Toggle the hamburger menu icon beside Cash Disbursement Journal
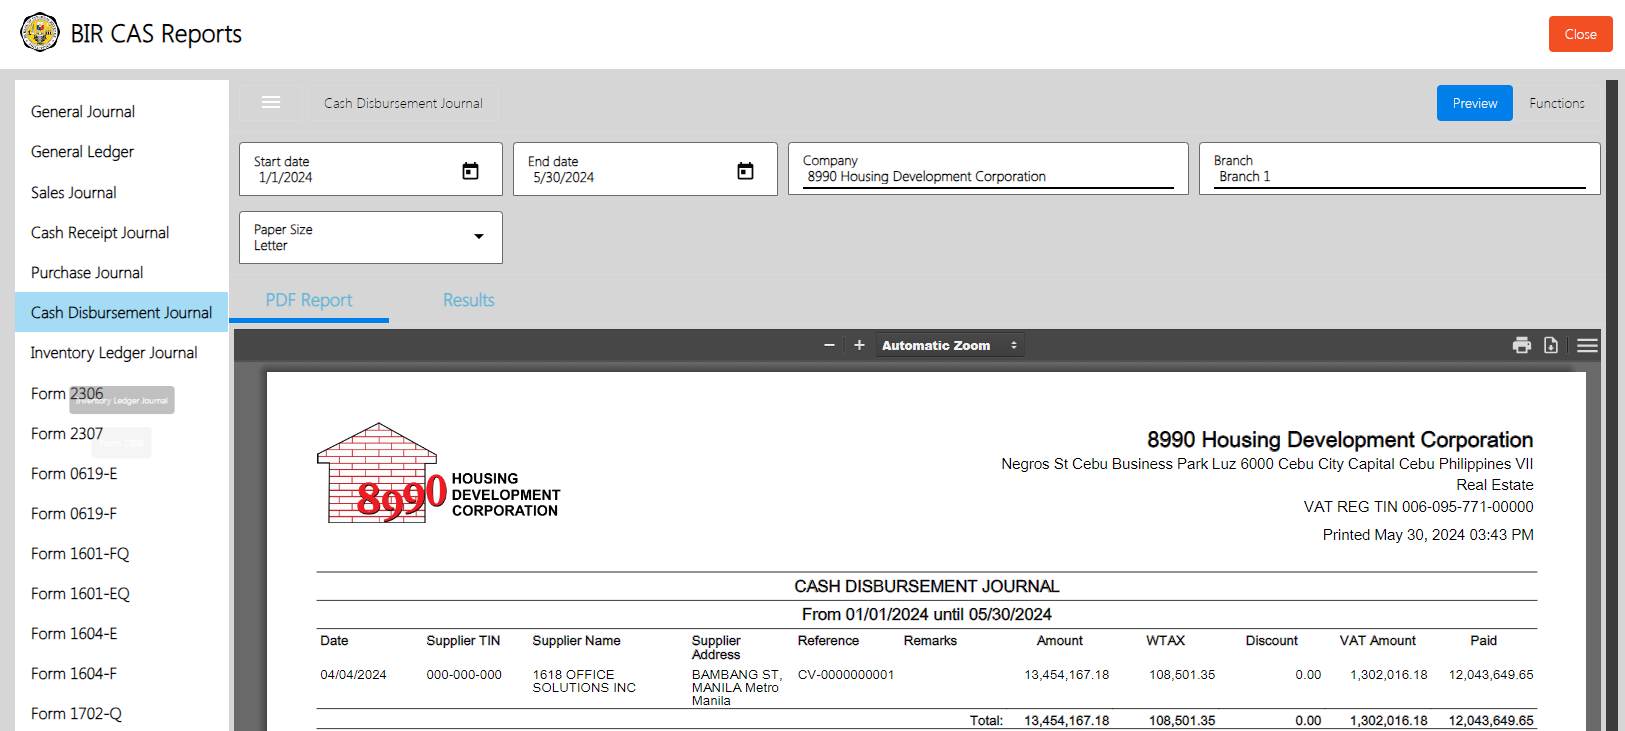This screenshot has height=731, width=1625. pyautogui.click(x=271, y=102)
